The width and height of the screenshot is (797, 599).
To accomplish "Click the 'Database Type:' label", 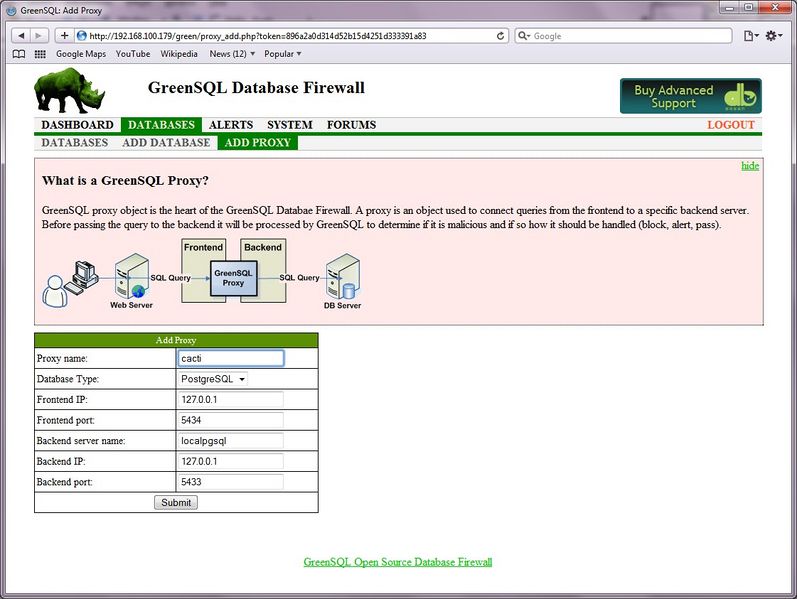I will pyautogui.click(x=68, y=379).
